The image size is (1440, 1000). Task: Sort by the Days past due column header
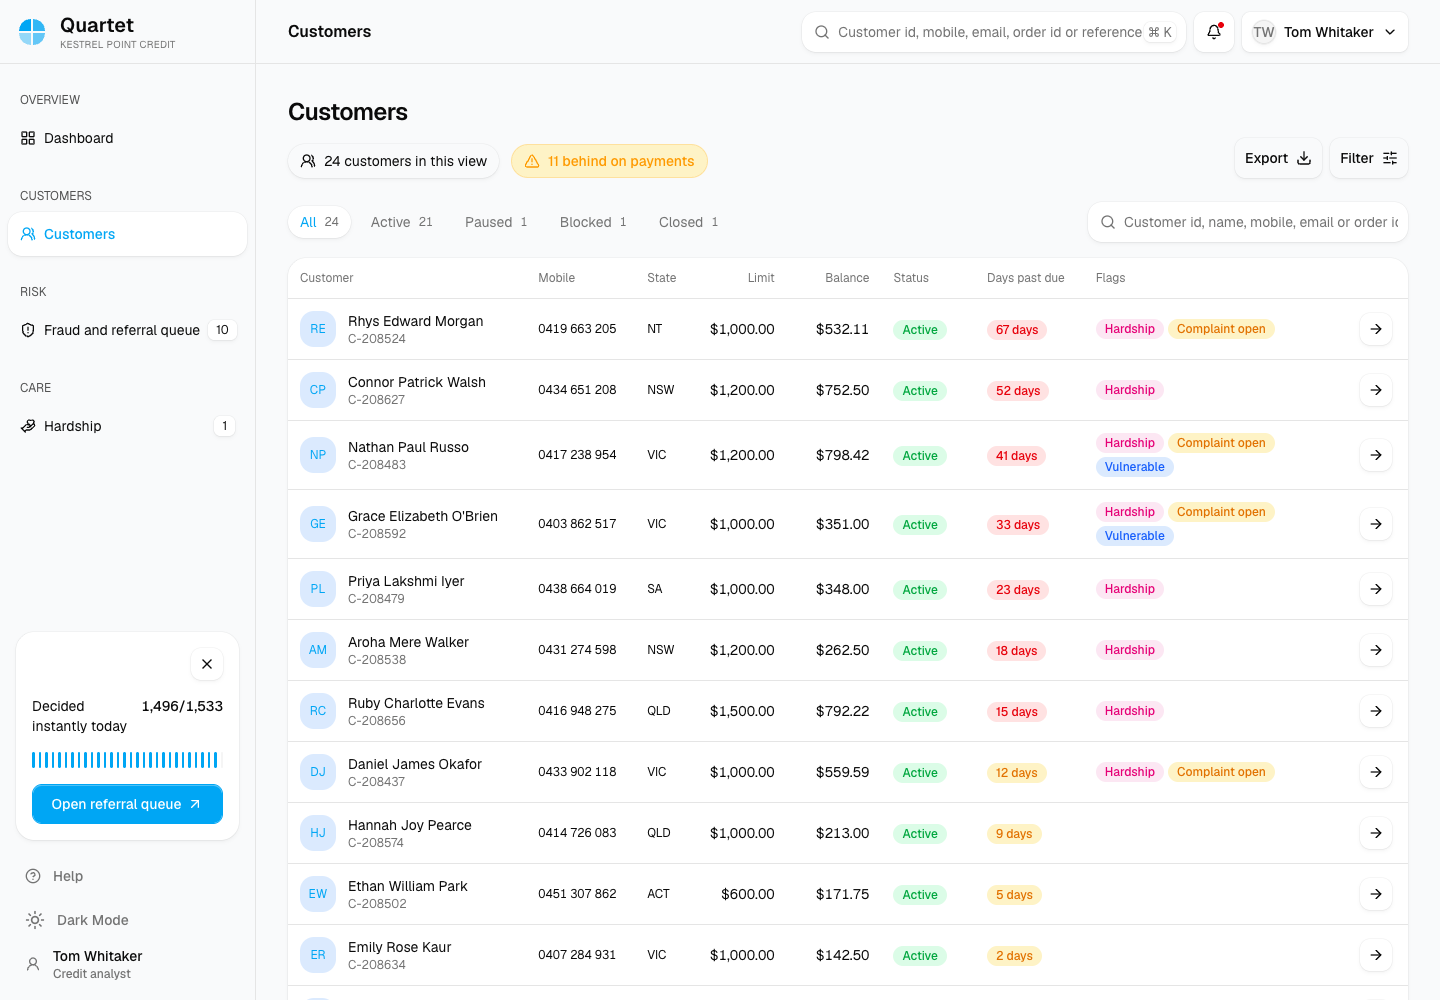[x=1025, y=278]
